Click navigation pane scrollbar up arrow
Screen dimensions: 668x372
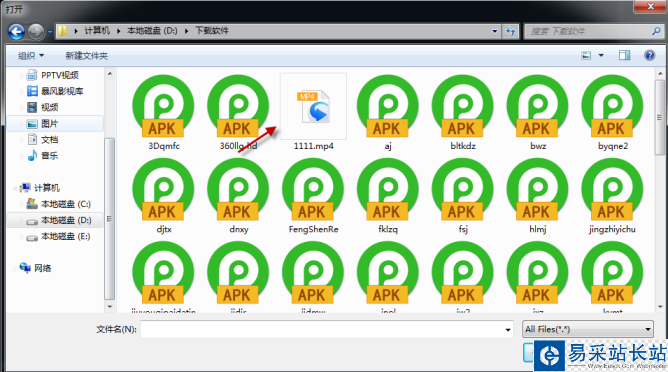tap(110, 74)
